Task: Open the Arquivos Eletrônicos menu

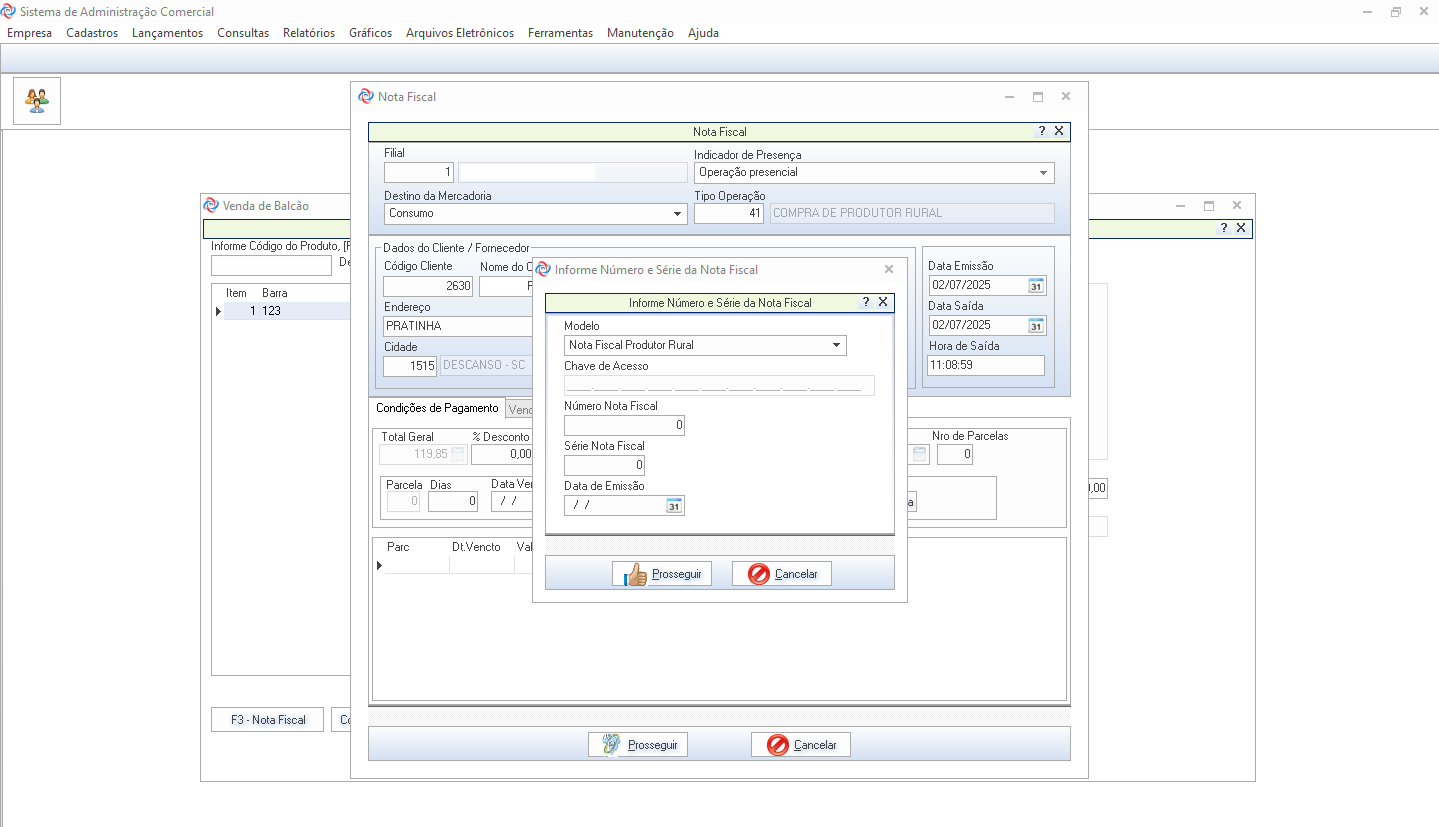Action: pyautogui.click(x=459, y=33)
